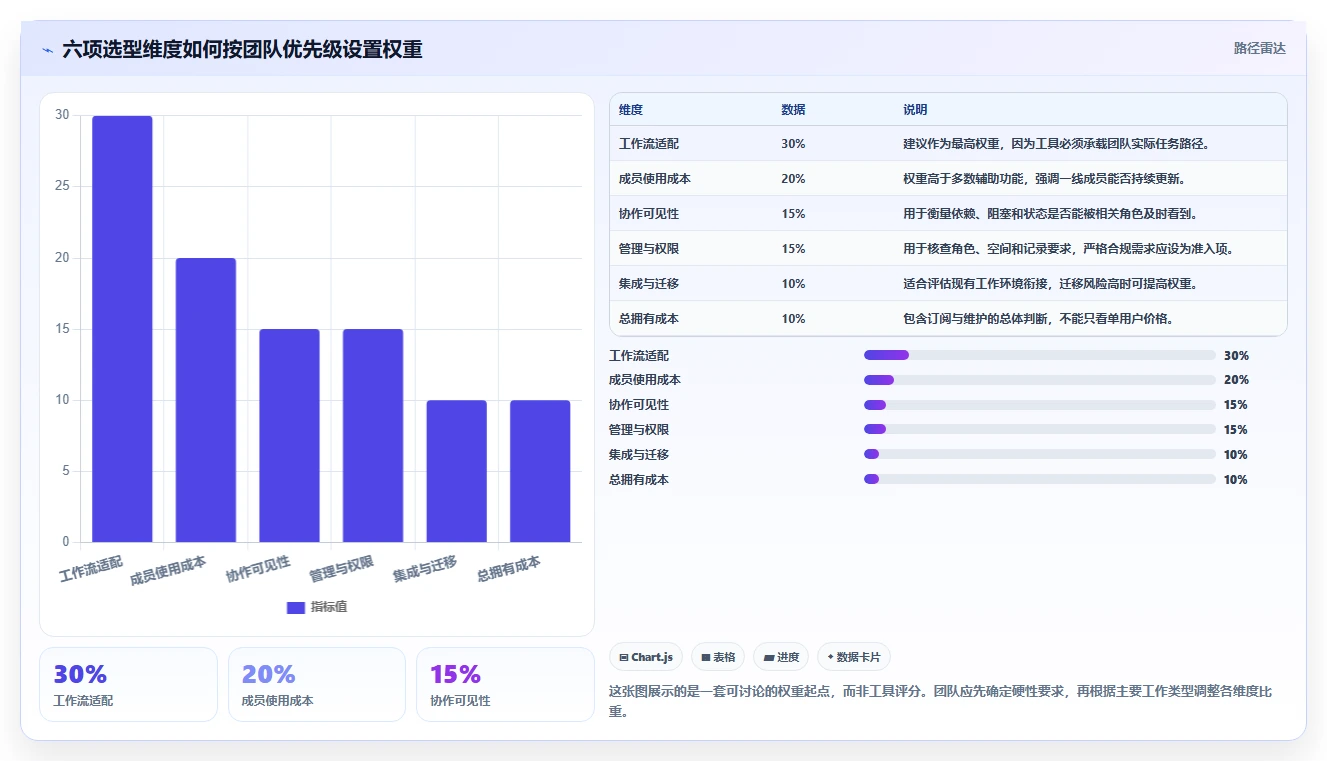Click the title 六项选型维度如何按团队优先级设置权重
This screenshot has width=1327, height=761.
pyautogui.click(x=242, y=49)
